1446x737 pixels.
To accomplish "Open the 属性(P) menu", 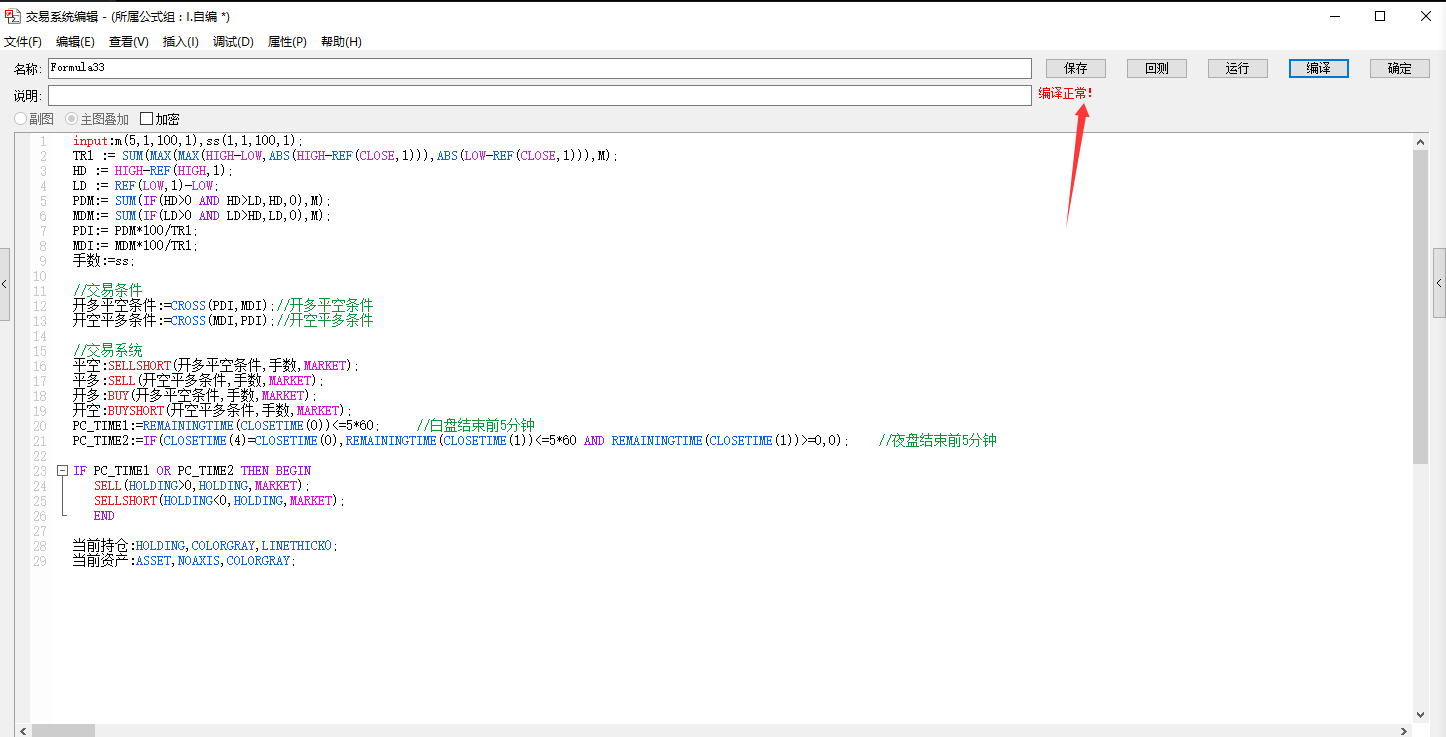I will tap(287, 42).
